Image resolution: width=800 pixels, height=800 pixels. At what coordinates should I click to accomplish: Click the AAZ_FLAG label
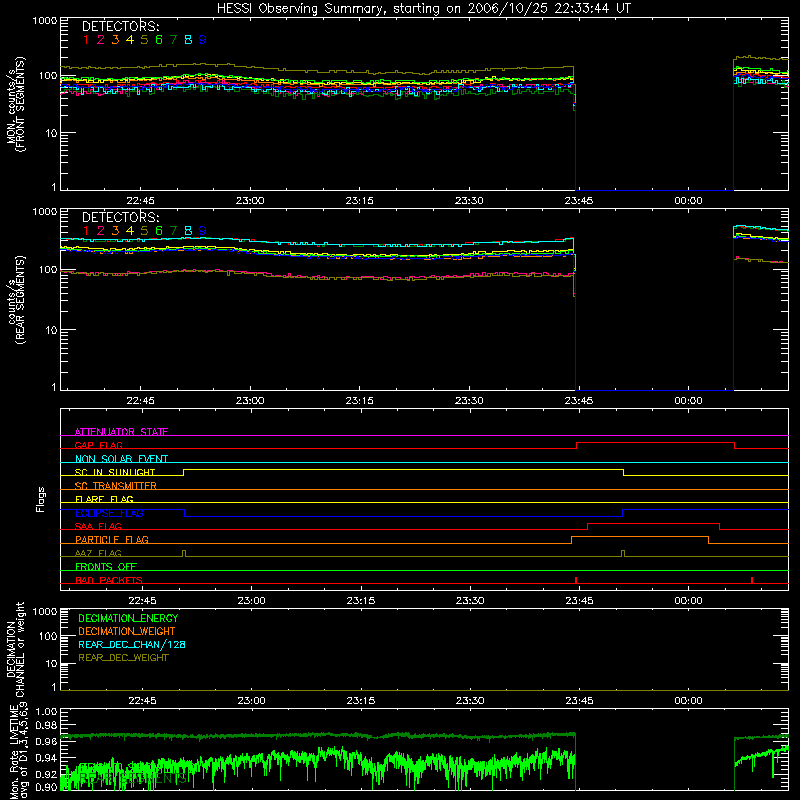coord(98,553)
